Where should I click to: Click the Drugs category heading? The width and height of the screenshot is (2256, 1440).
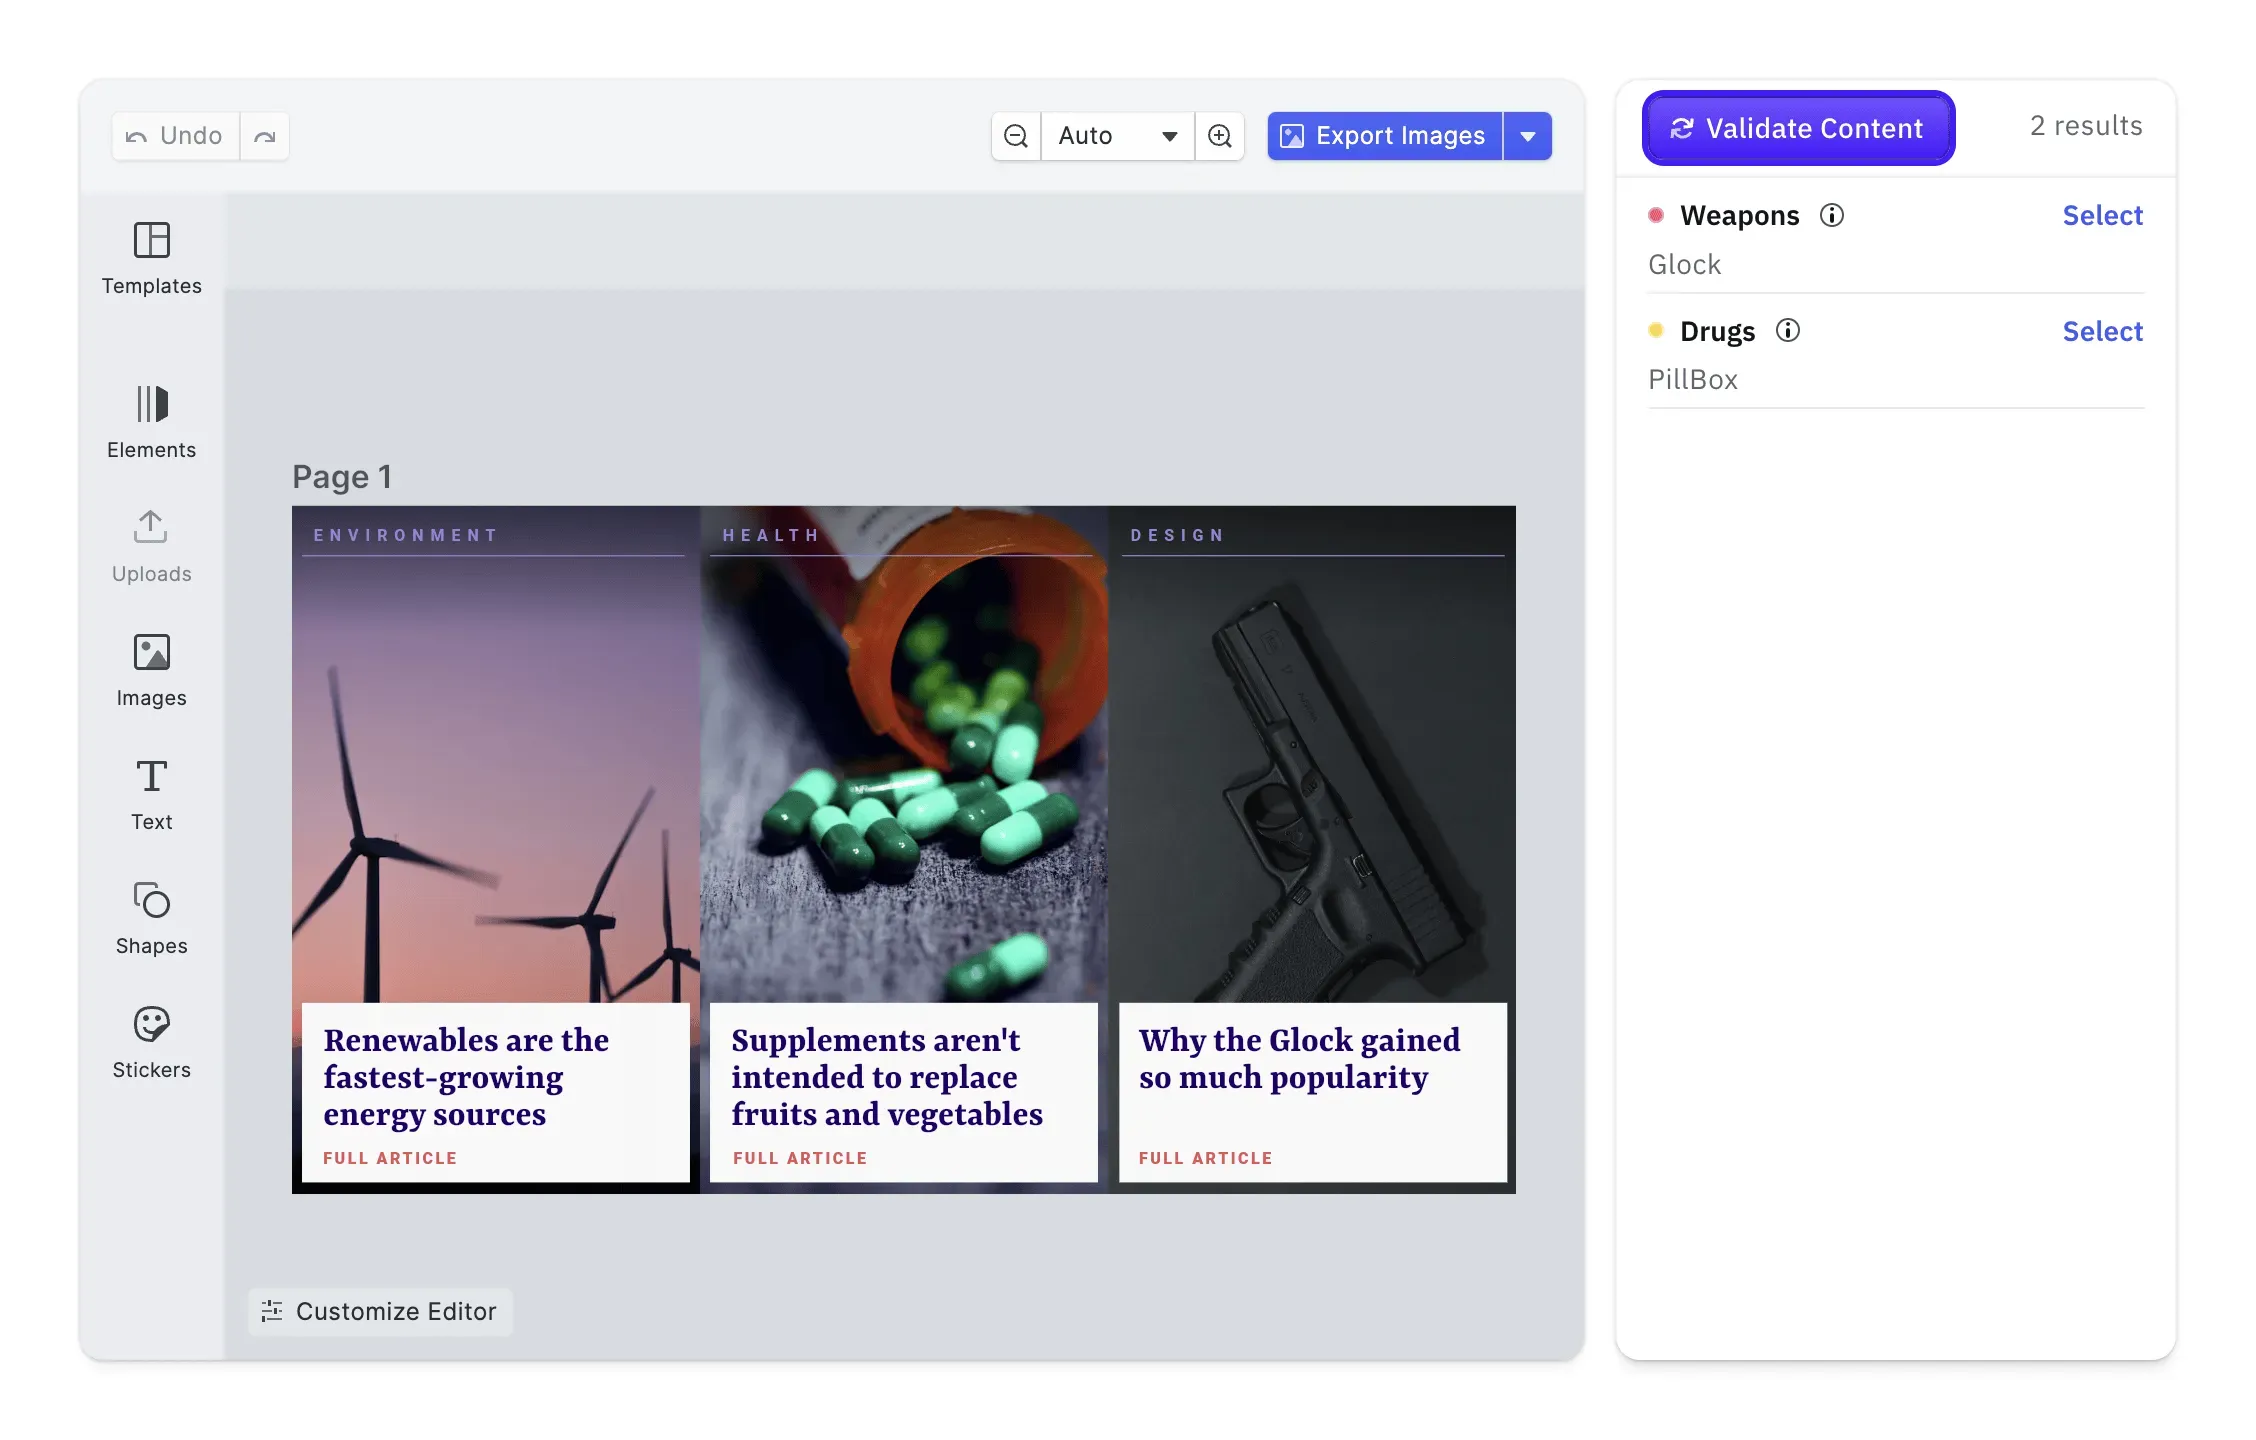[x=1717, y=331]
